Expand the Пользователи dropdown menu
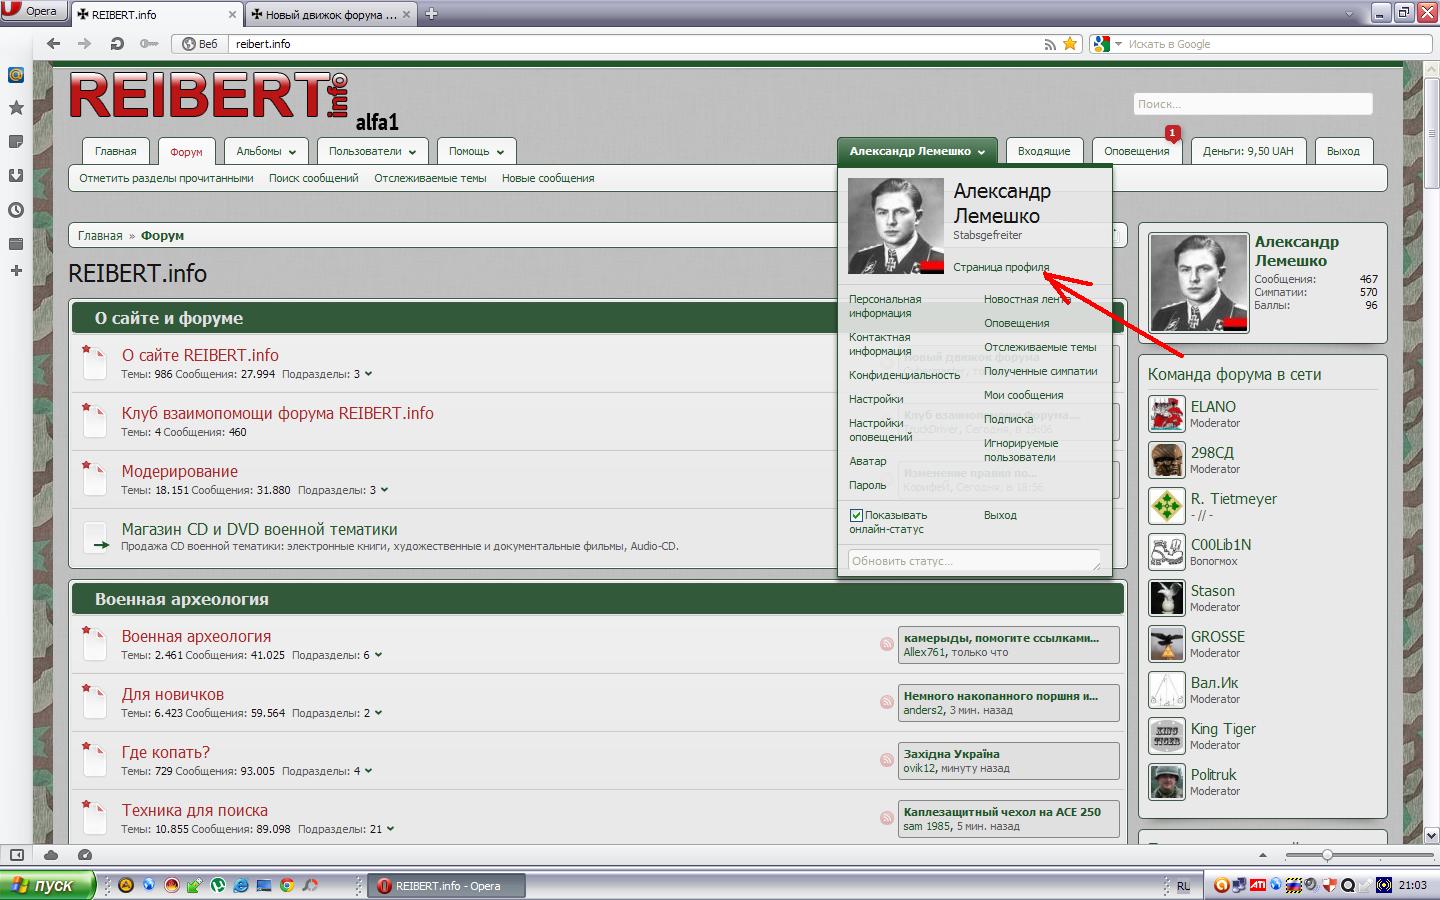 (x=372, y=152)
